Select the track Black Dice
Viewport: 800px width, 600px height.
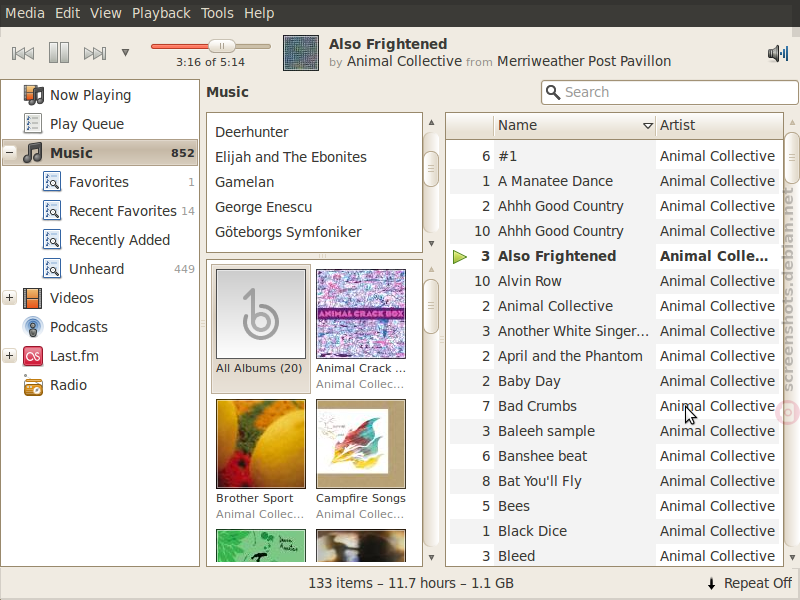pyautogui.click(x=614, y=531)
